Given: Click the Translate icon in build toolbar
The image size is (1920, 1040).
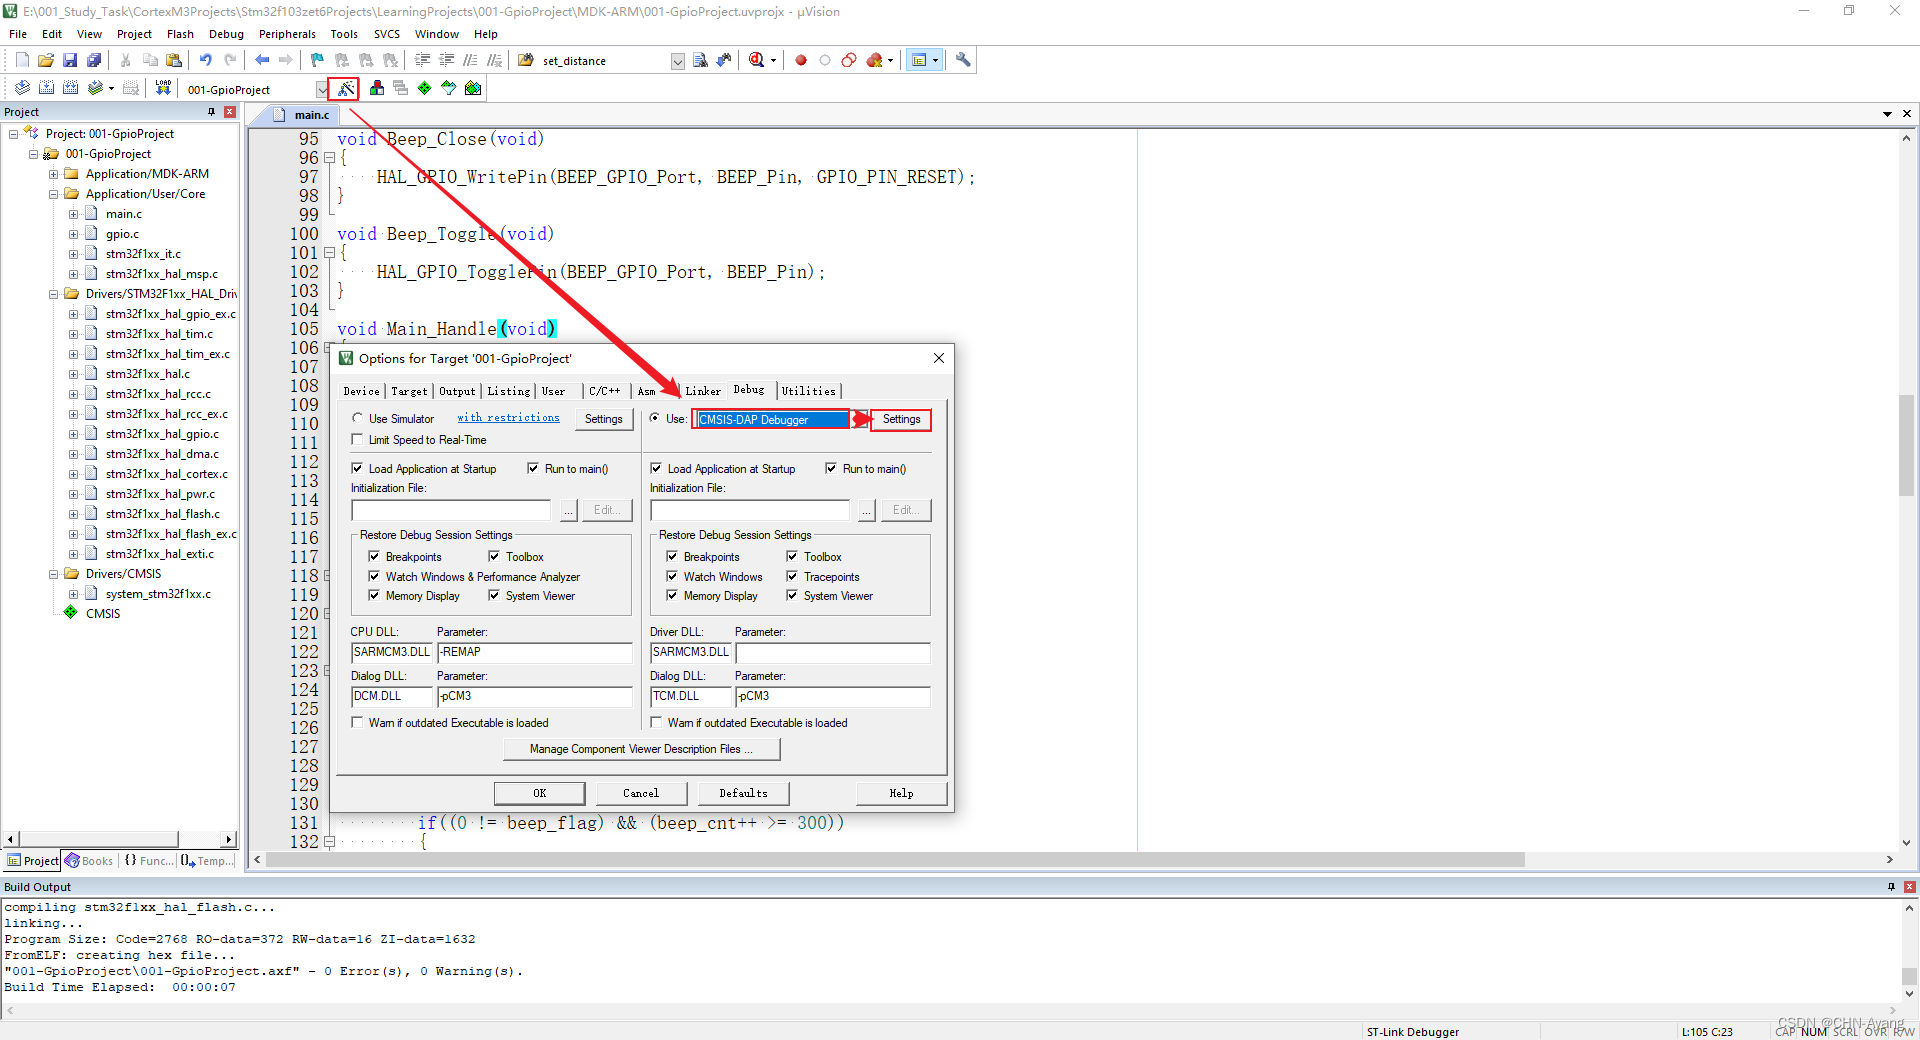Looking at the screenshot, I should coord(22,88).
